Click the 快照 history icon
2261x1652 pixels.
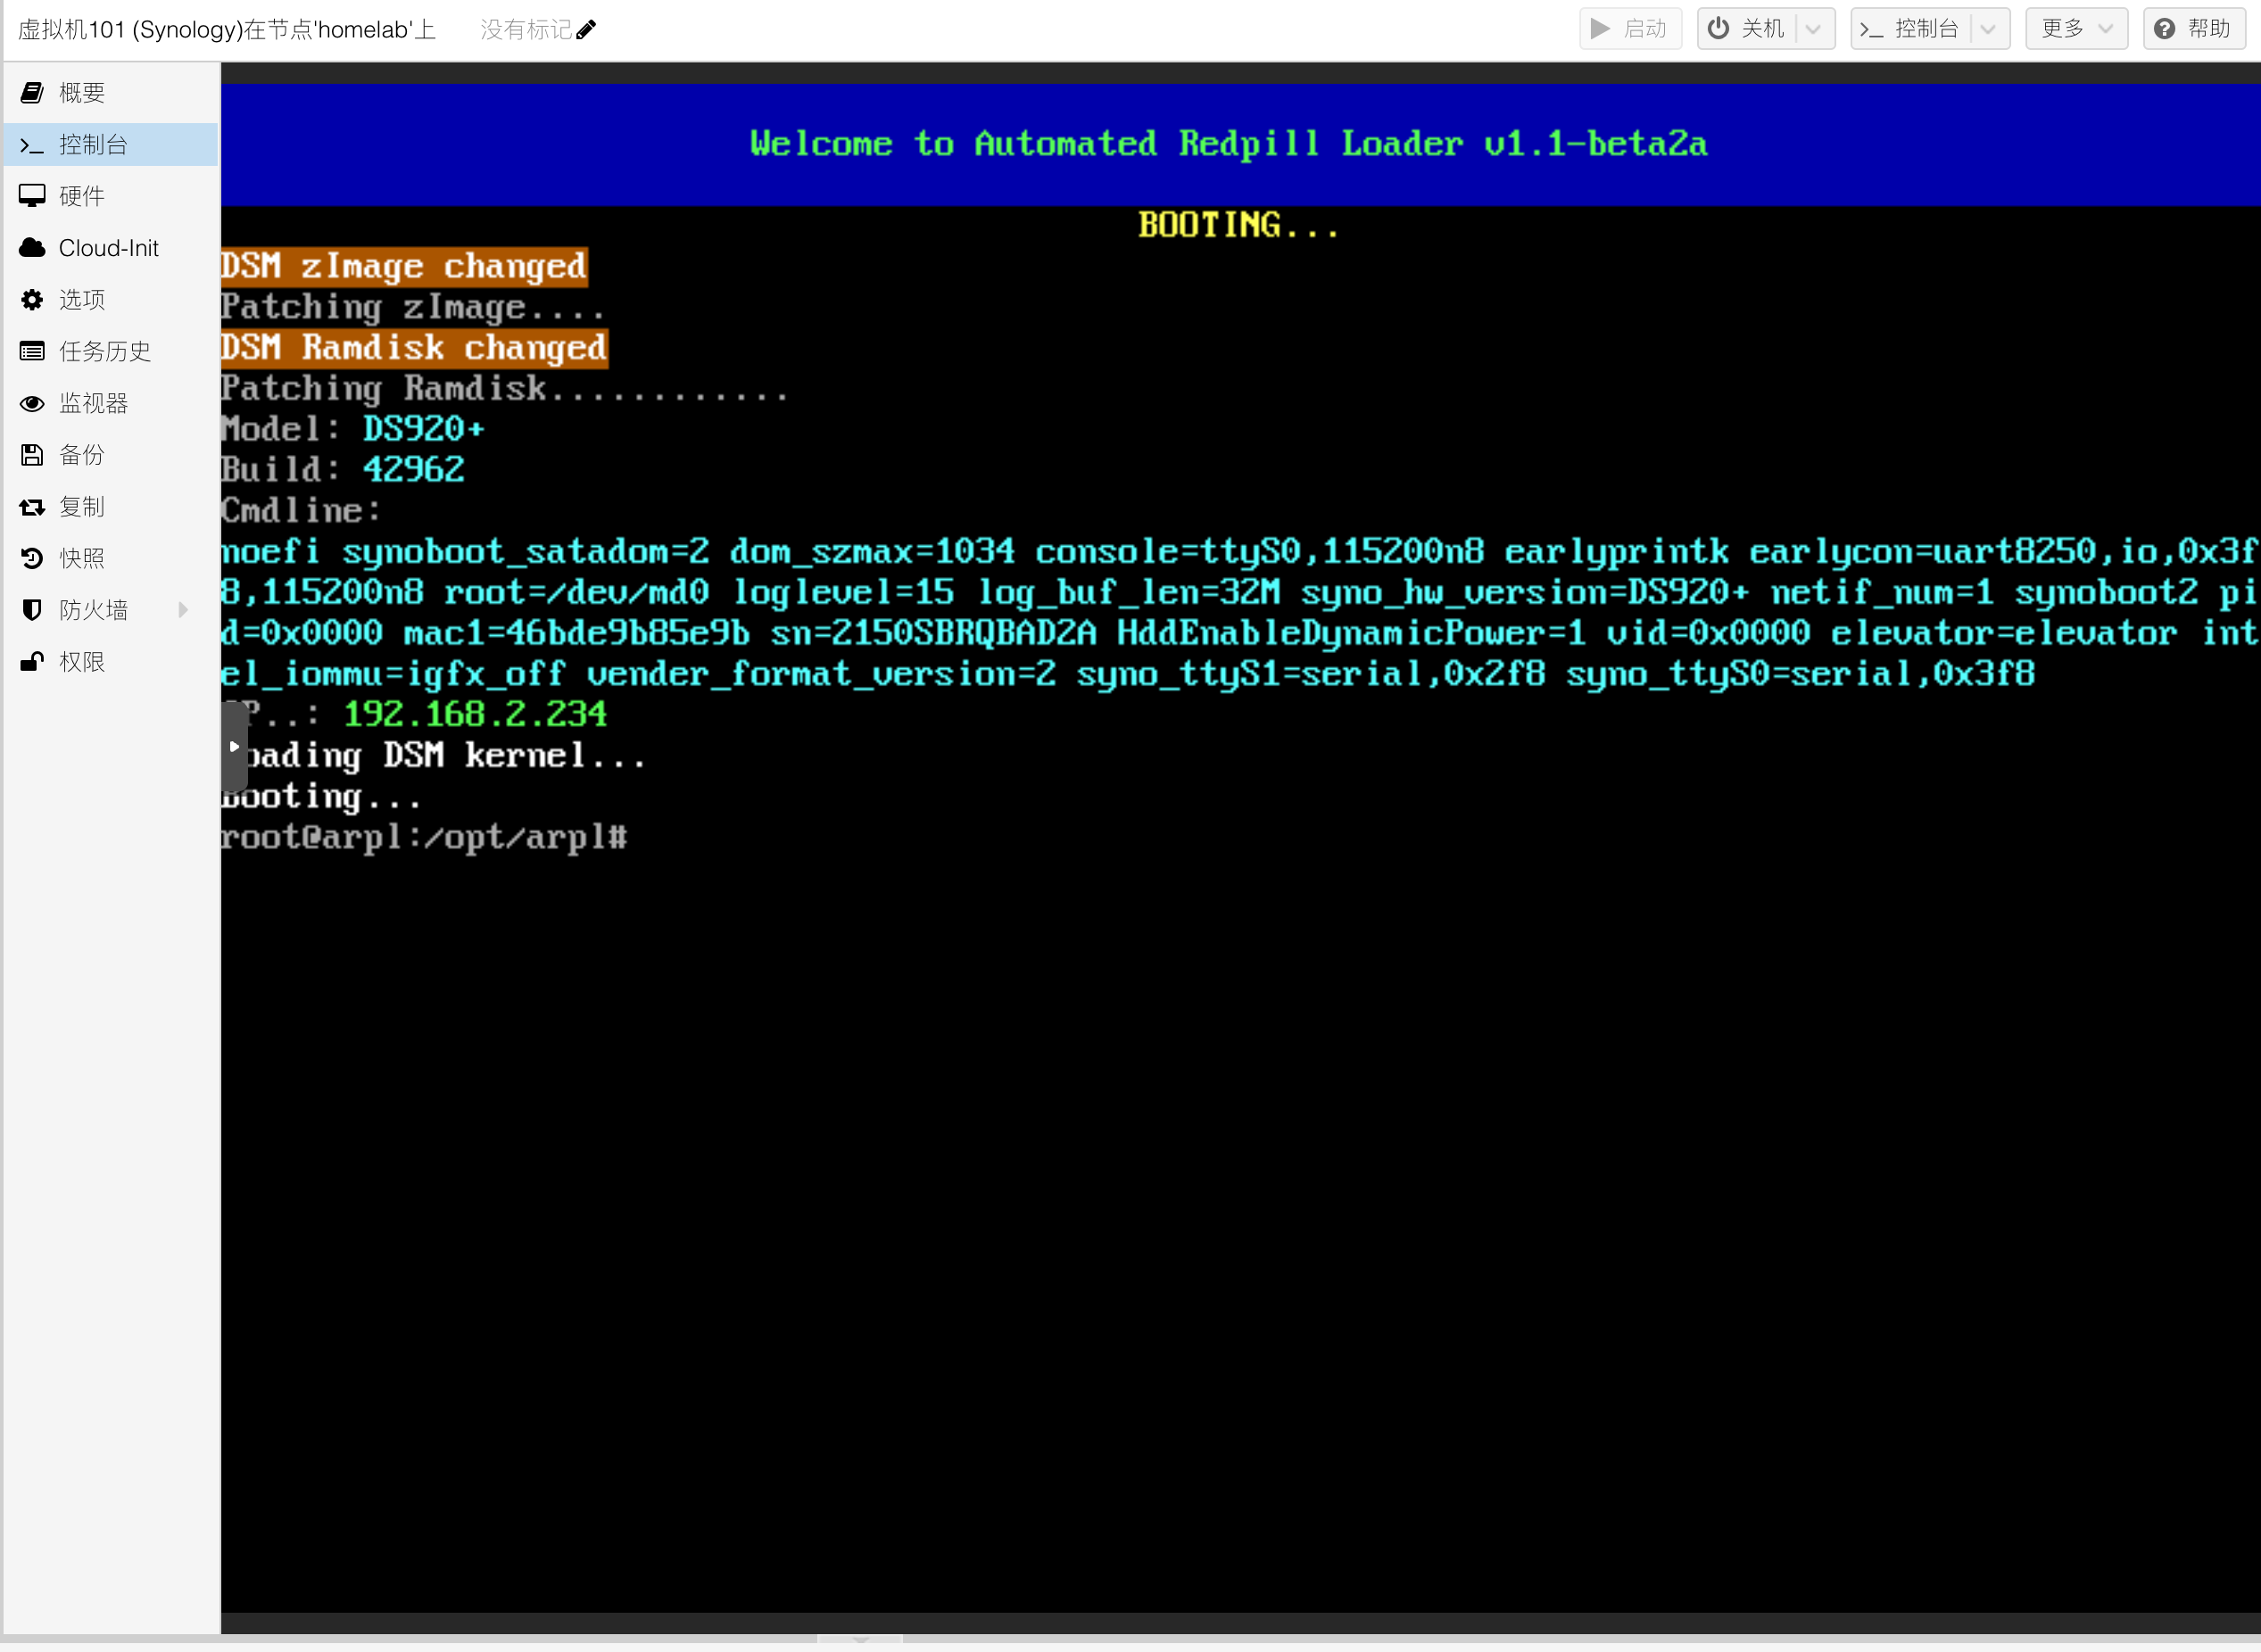(x=32, y=559)
